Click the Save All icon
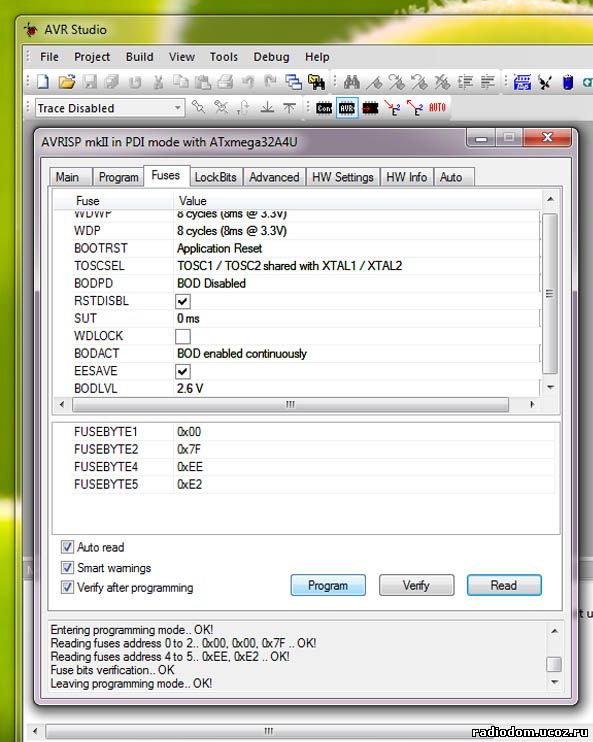Screen dimensions: 593x742 112,82
